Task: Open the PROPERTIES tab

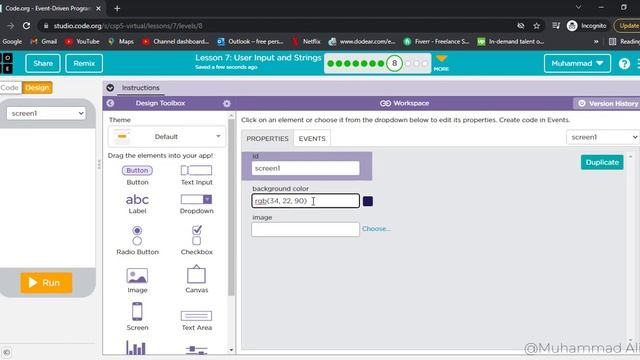Action: [x=267, y=139]
